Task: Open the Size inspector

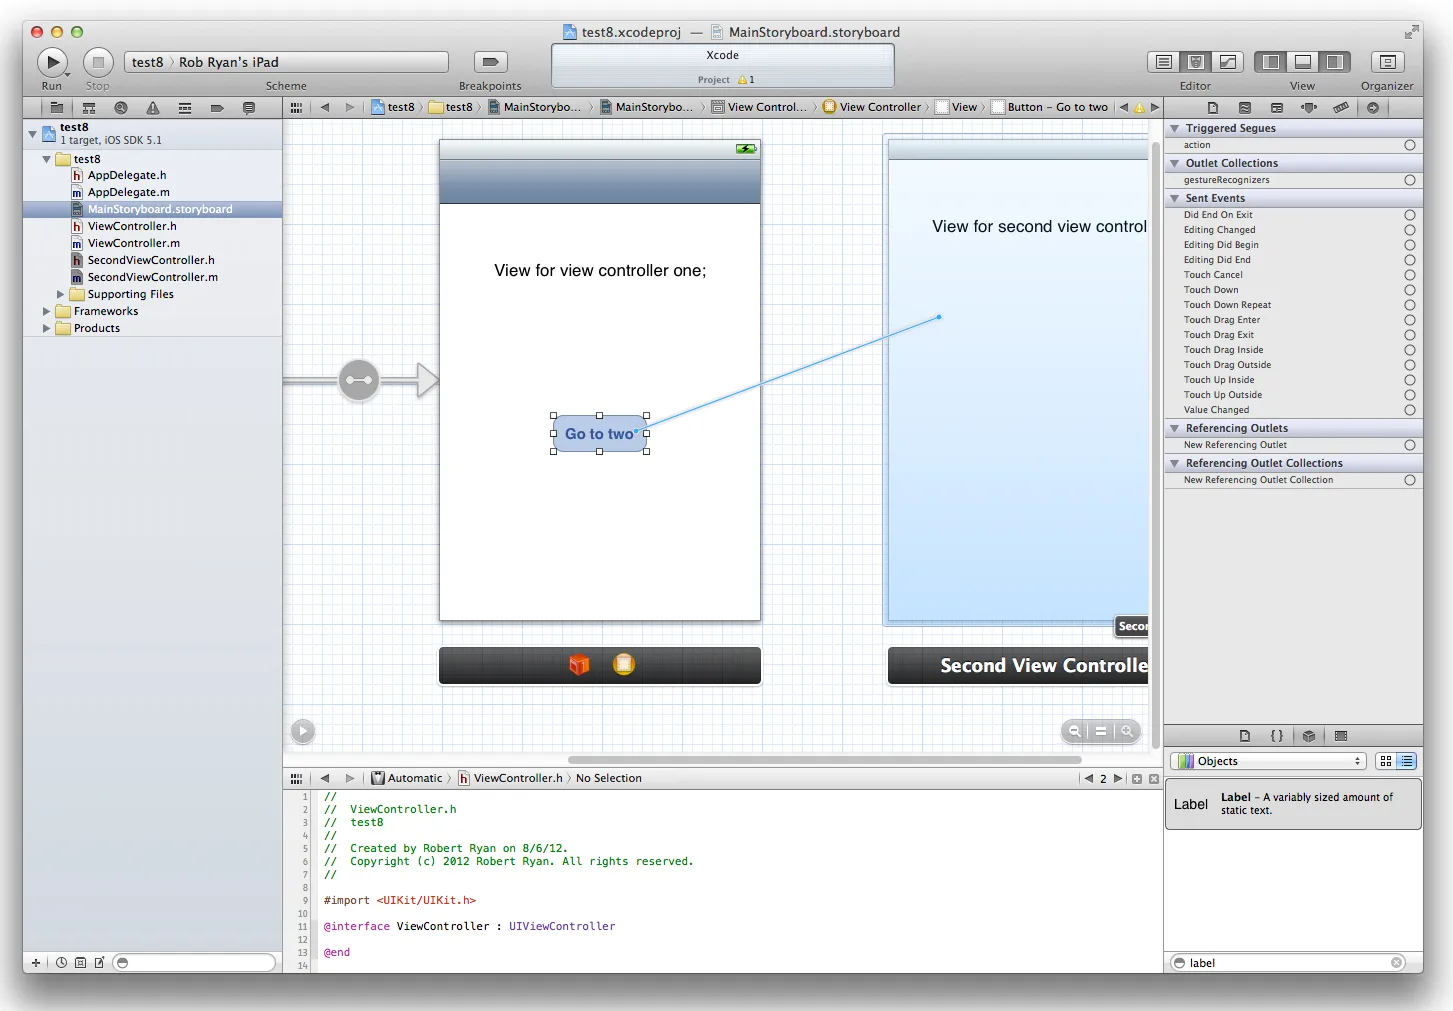Action: tap(1341, 108)
